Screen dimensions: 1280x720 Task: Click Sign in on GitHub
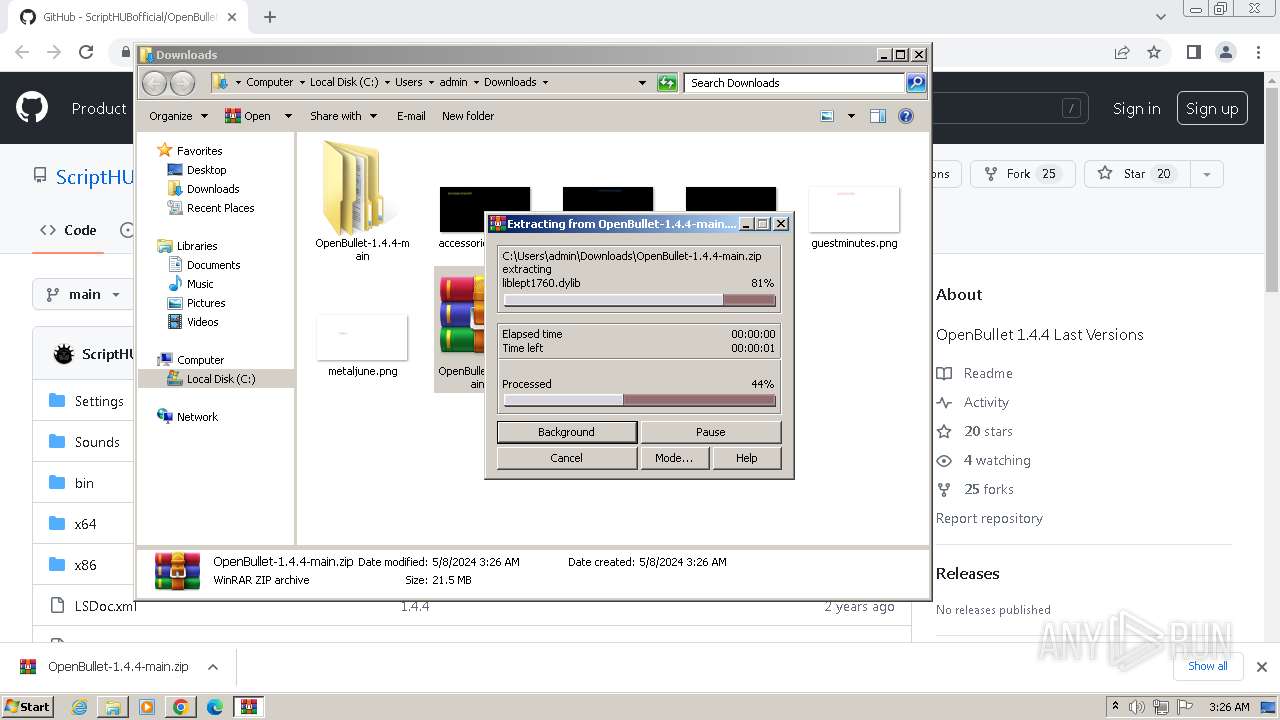point(1136,108)
